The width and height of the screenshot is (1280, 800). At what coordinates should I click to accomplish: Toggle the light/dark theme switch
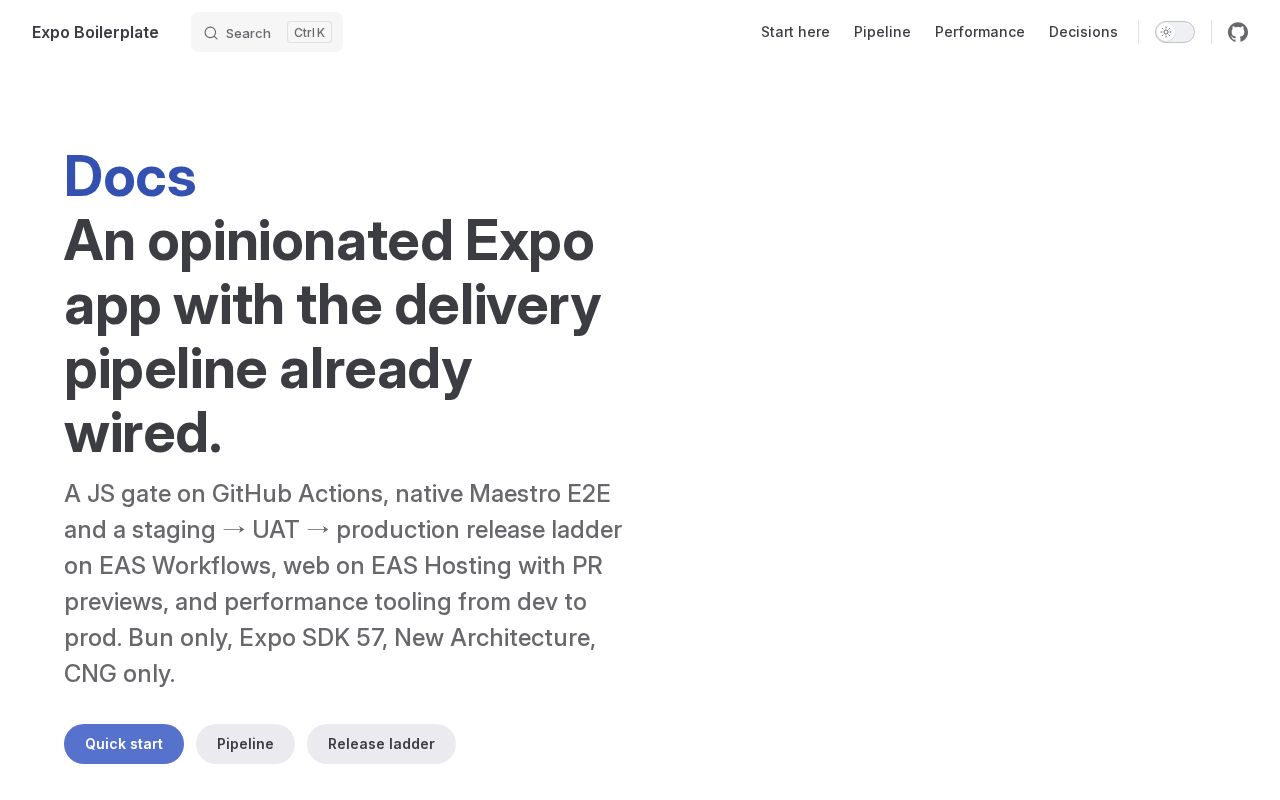click(1175, 32)
